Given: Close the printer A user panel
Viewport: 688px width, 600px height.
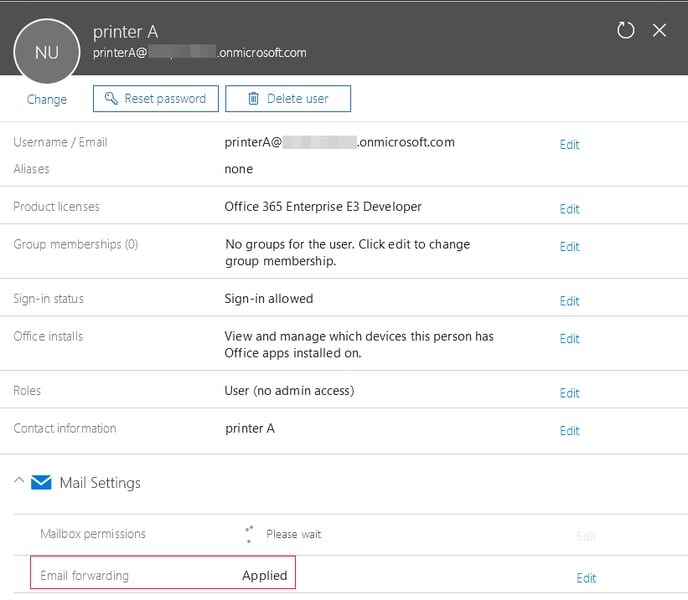Looking at the screenshot, I should 659,30.
